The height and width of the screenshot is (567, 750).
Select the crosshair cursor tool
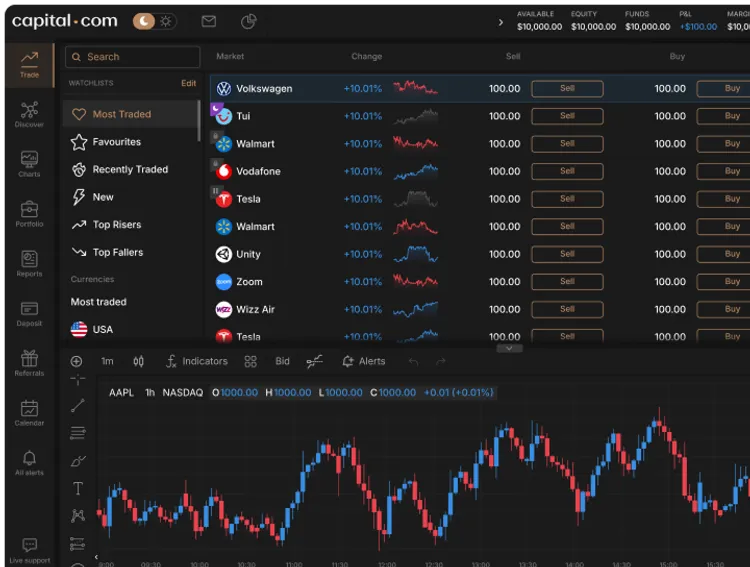(x=77, y=380)
